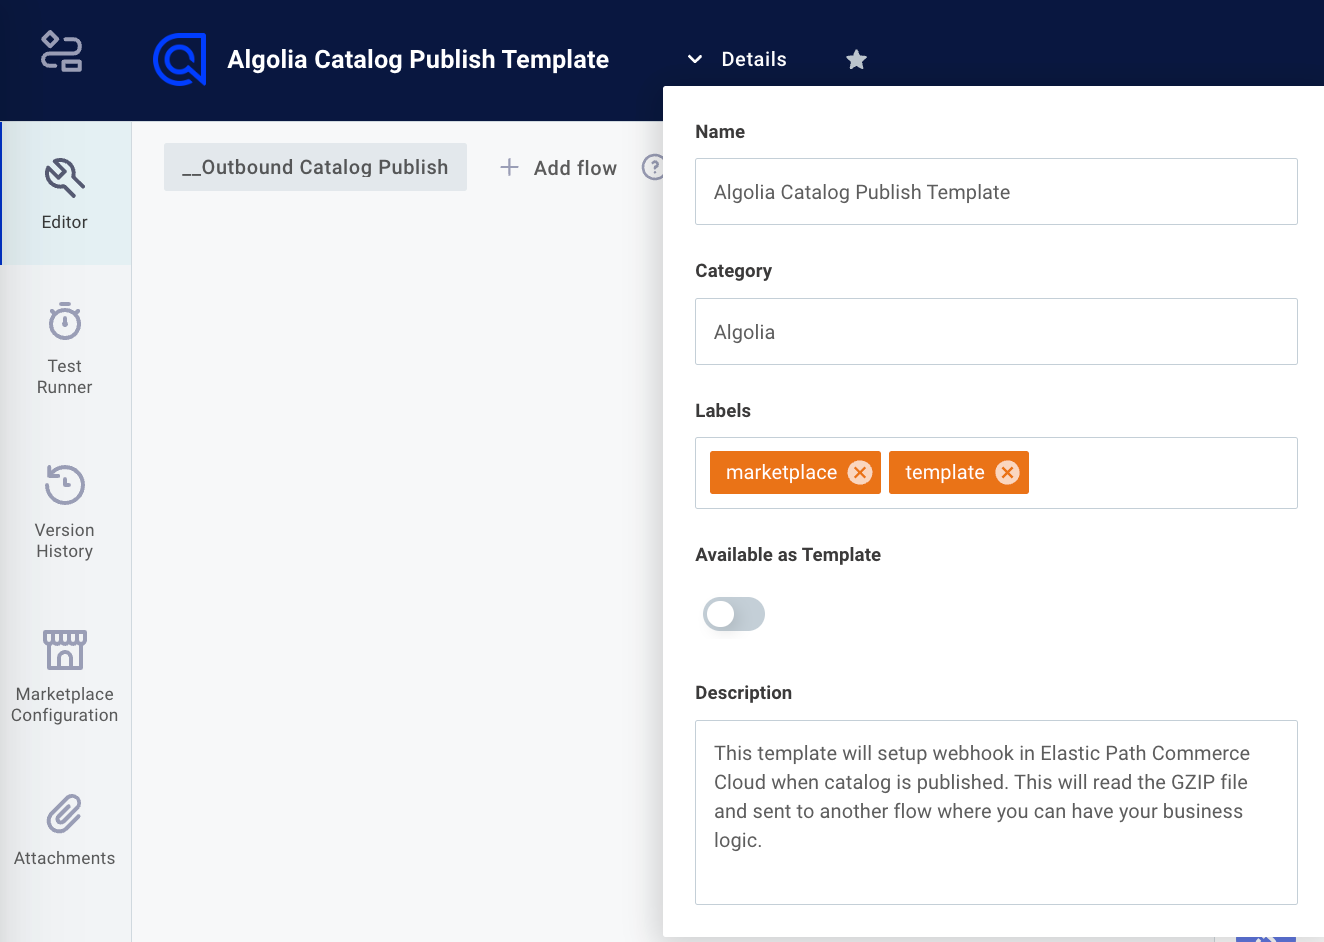Click the Algolia Catalog Publish Template title
The height and width of the screenshot is (942, 1324).
click(418, 60)
